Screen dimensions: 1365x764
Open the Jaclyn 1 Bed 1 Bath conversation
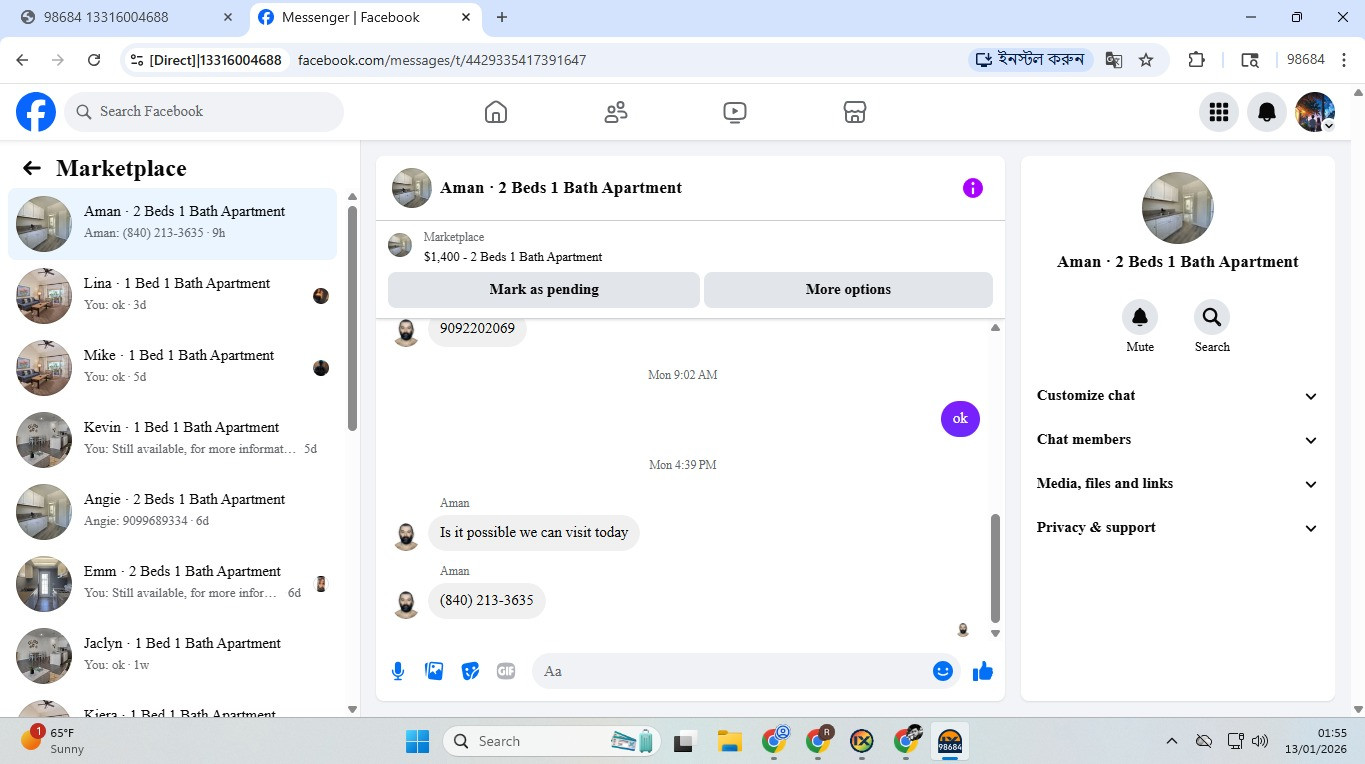point(172,656)
